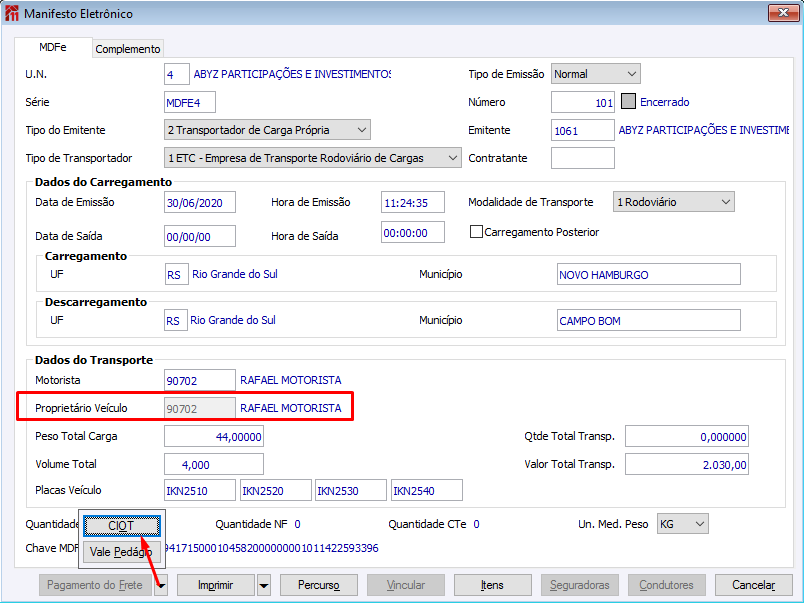This screenshot has width=804, height=603.
Task: Click the plate field IKN2520
Action: click(x=276, y=490)
